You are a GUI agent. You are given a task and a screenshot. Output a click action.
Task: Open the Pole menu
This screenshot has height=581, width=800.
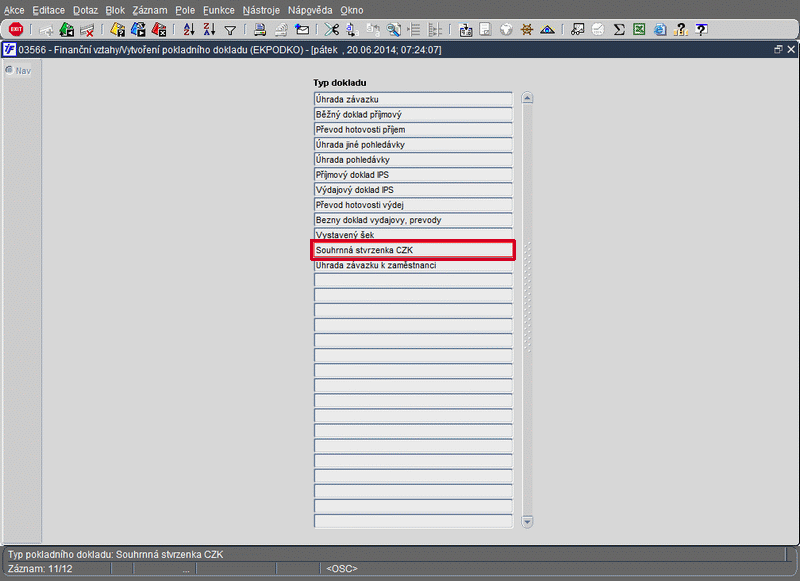[x=185, y=10]
